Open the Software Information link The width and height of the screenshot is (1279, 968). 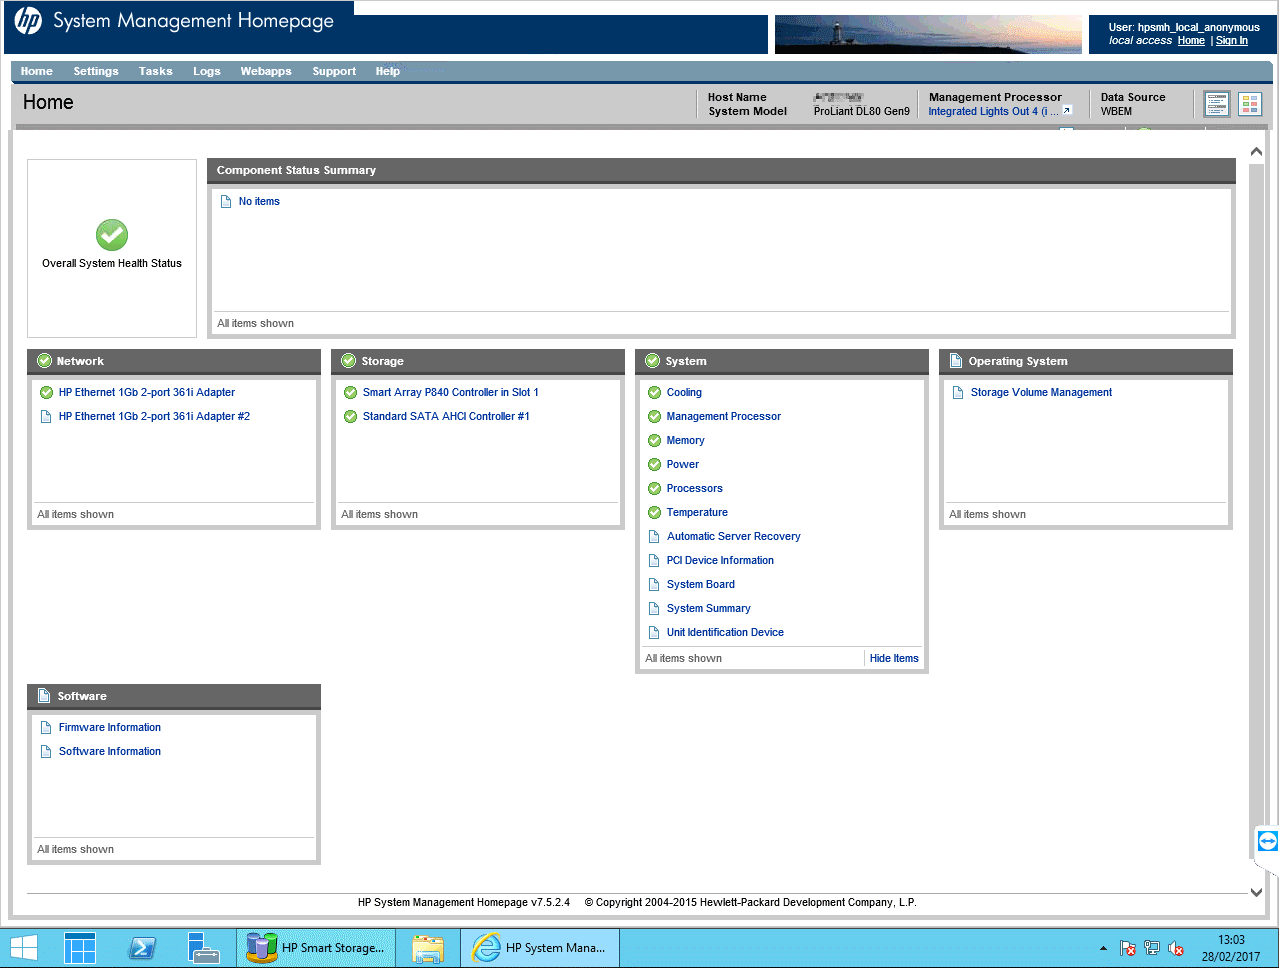(110, 752)
